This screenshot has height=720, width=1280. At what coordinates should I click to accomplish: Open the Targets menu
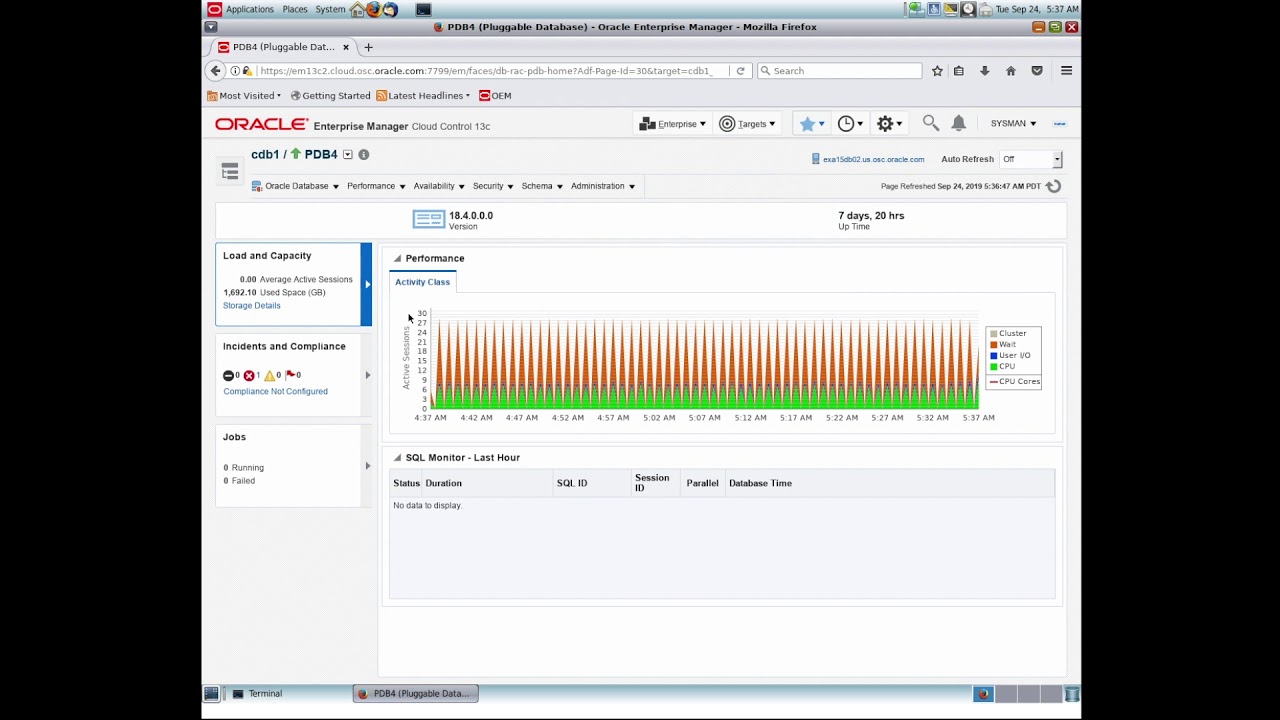[747, 124]
